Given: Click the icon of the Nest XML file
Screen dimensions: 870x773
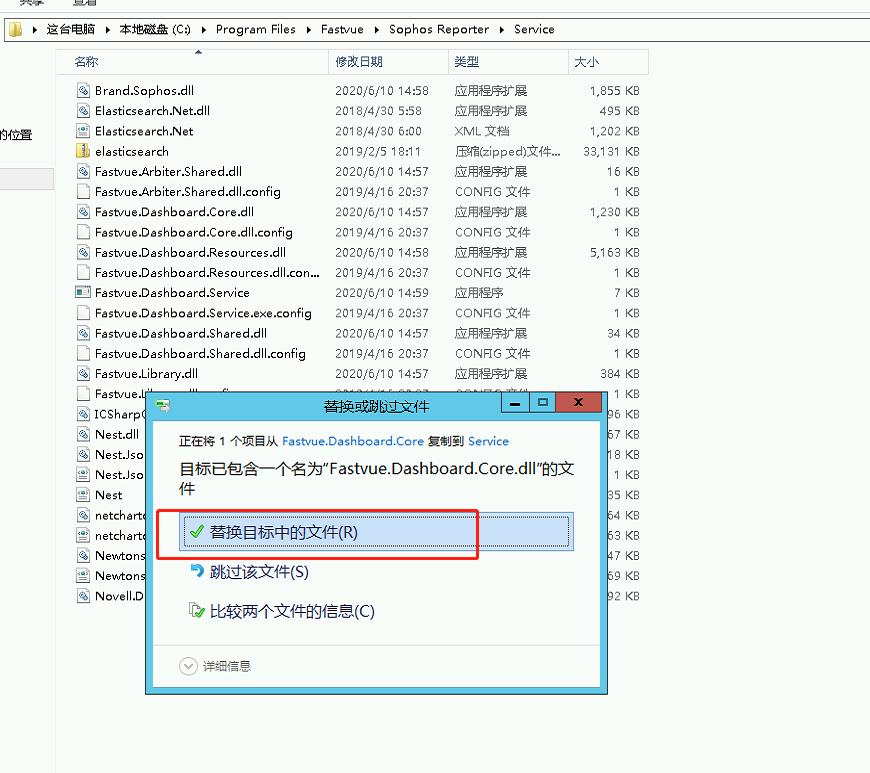Looking at the screenshot, I should tap(83, 494).
